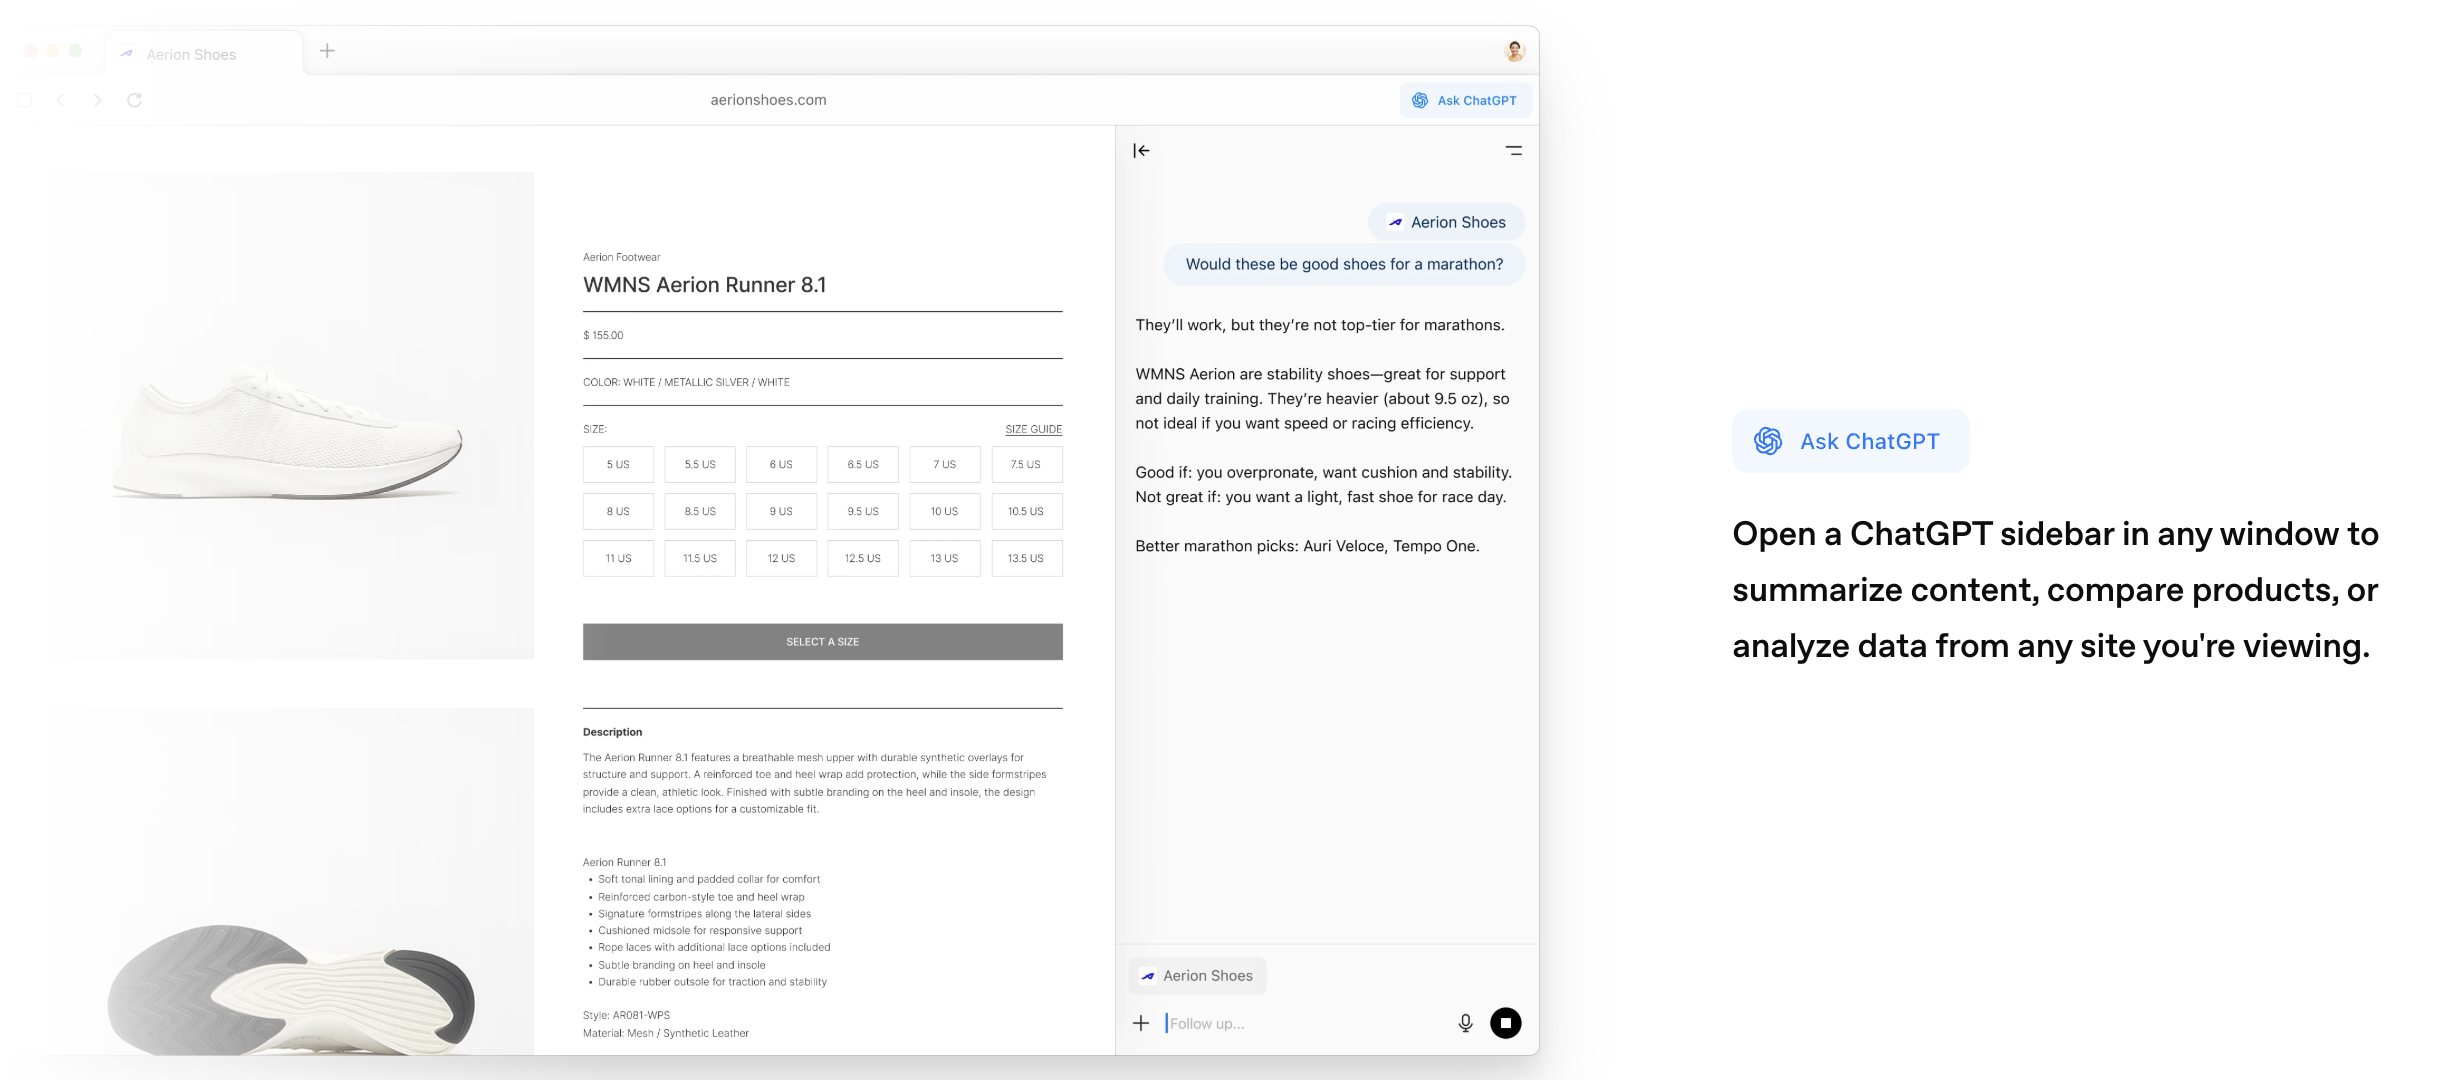Click the plus attachment icon in chat

coord(1141,1023)
